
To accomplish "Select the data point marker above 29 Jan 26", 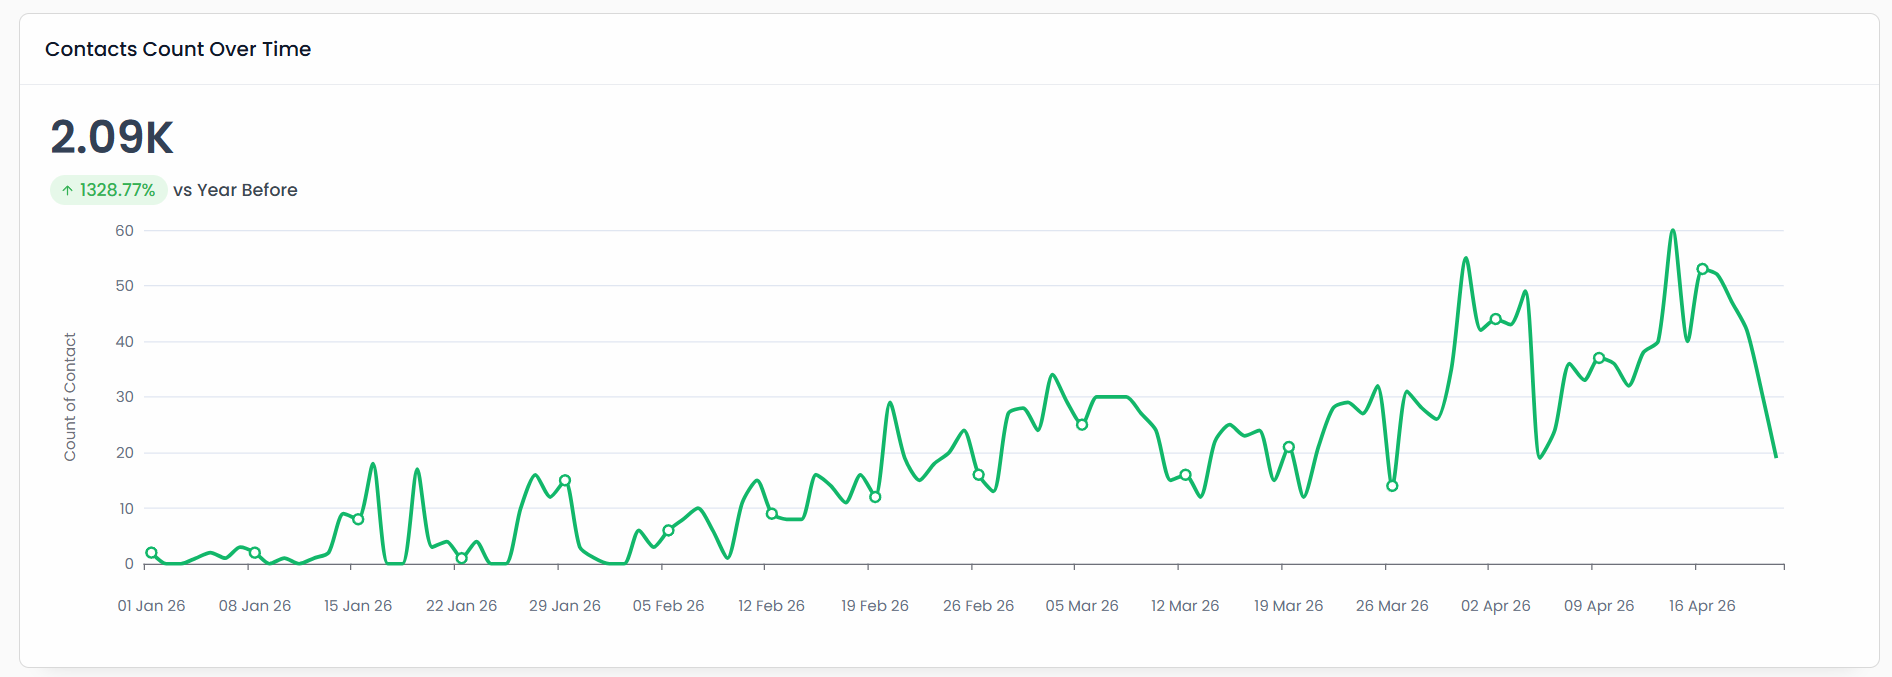I will [x=565, y=480].
